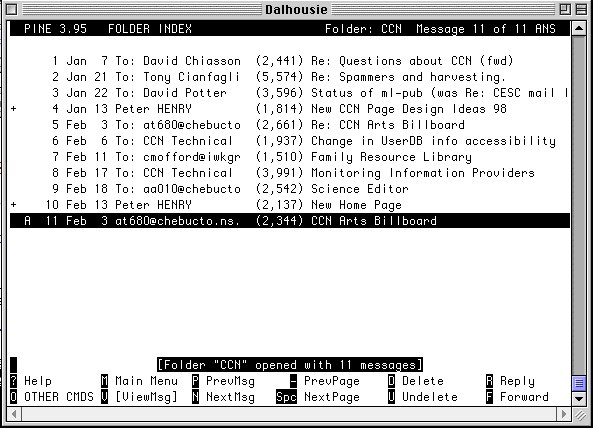Click the R Reply key icon
This screenshot has height=428, width=593.
489,381
